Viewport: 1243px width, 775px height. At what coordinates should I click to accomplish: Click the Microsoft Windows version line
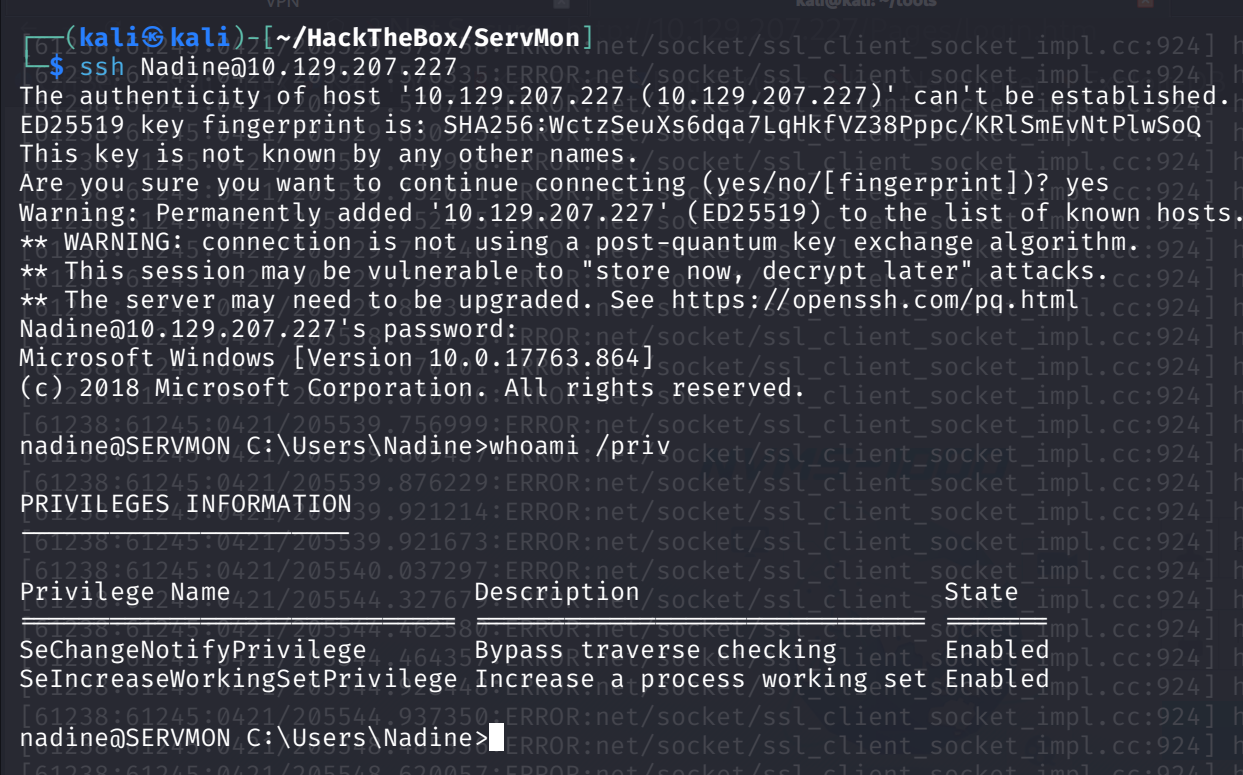[x=337, y=358]
